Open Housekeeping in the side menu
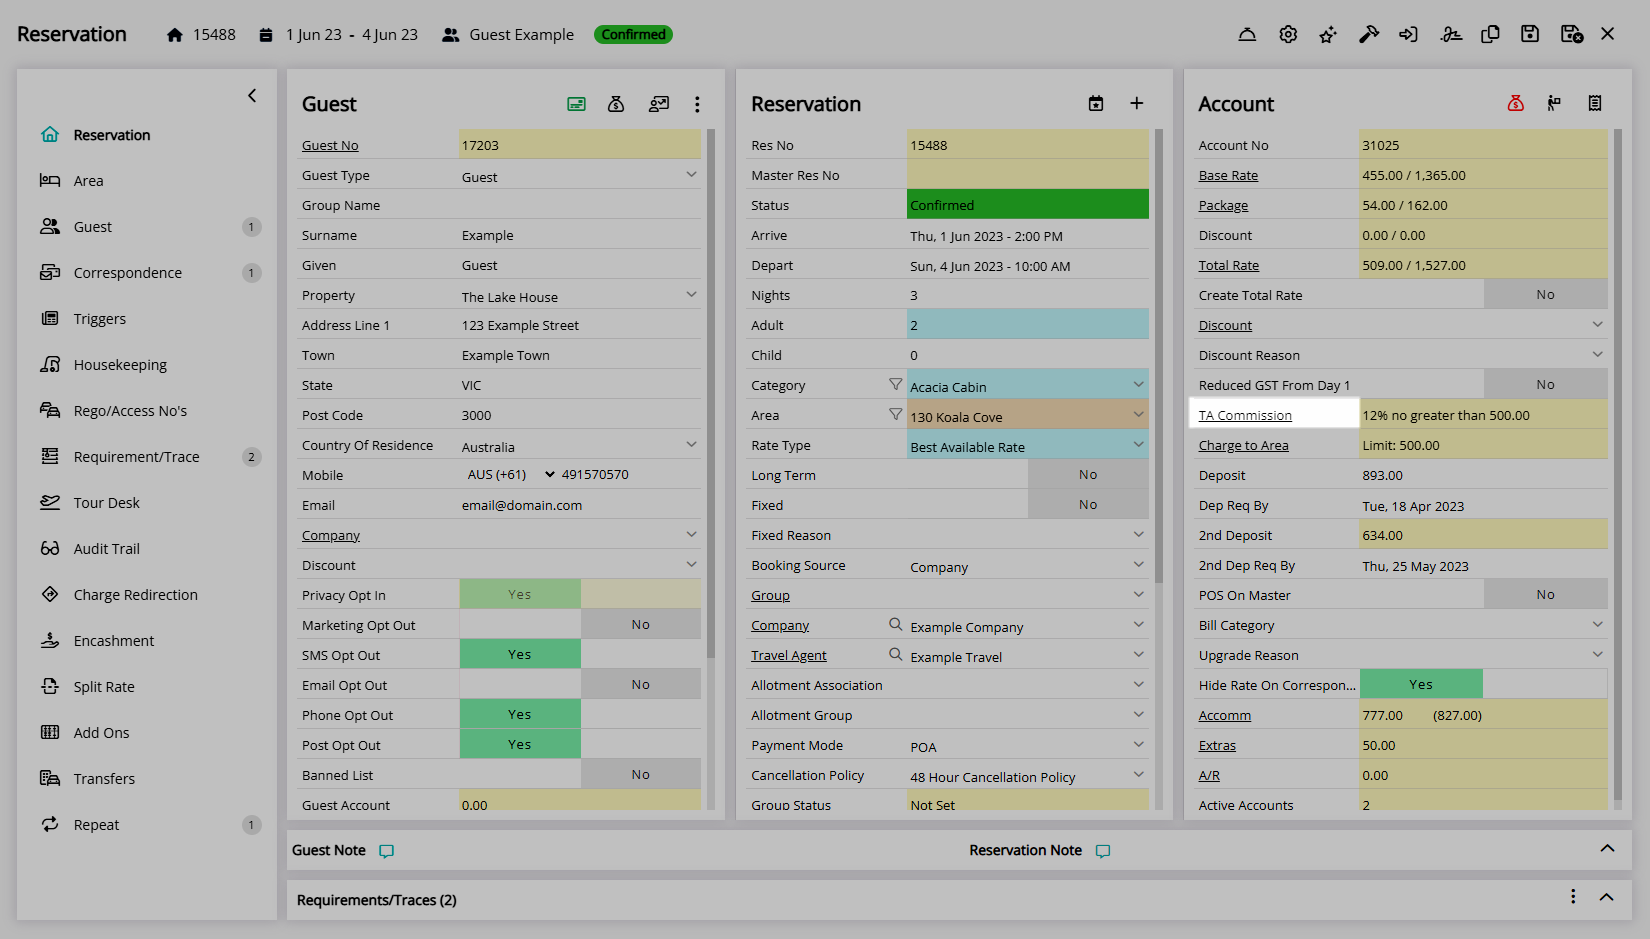 [x=120, y=365]
